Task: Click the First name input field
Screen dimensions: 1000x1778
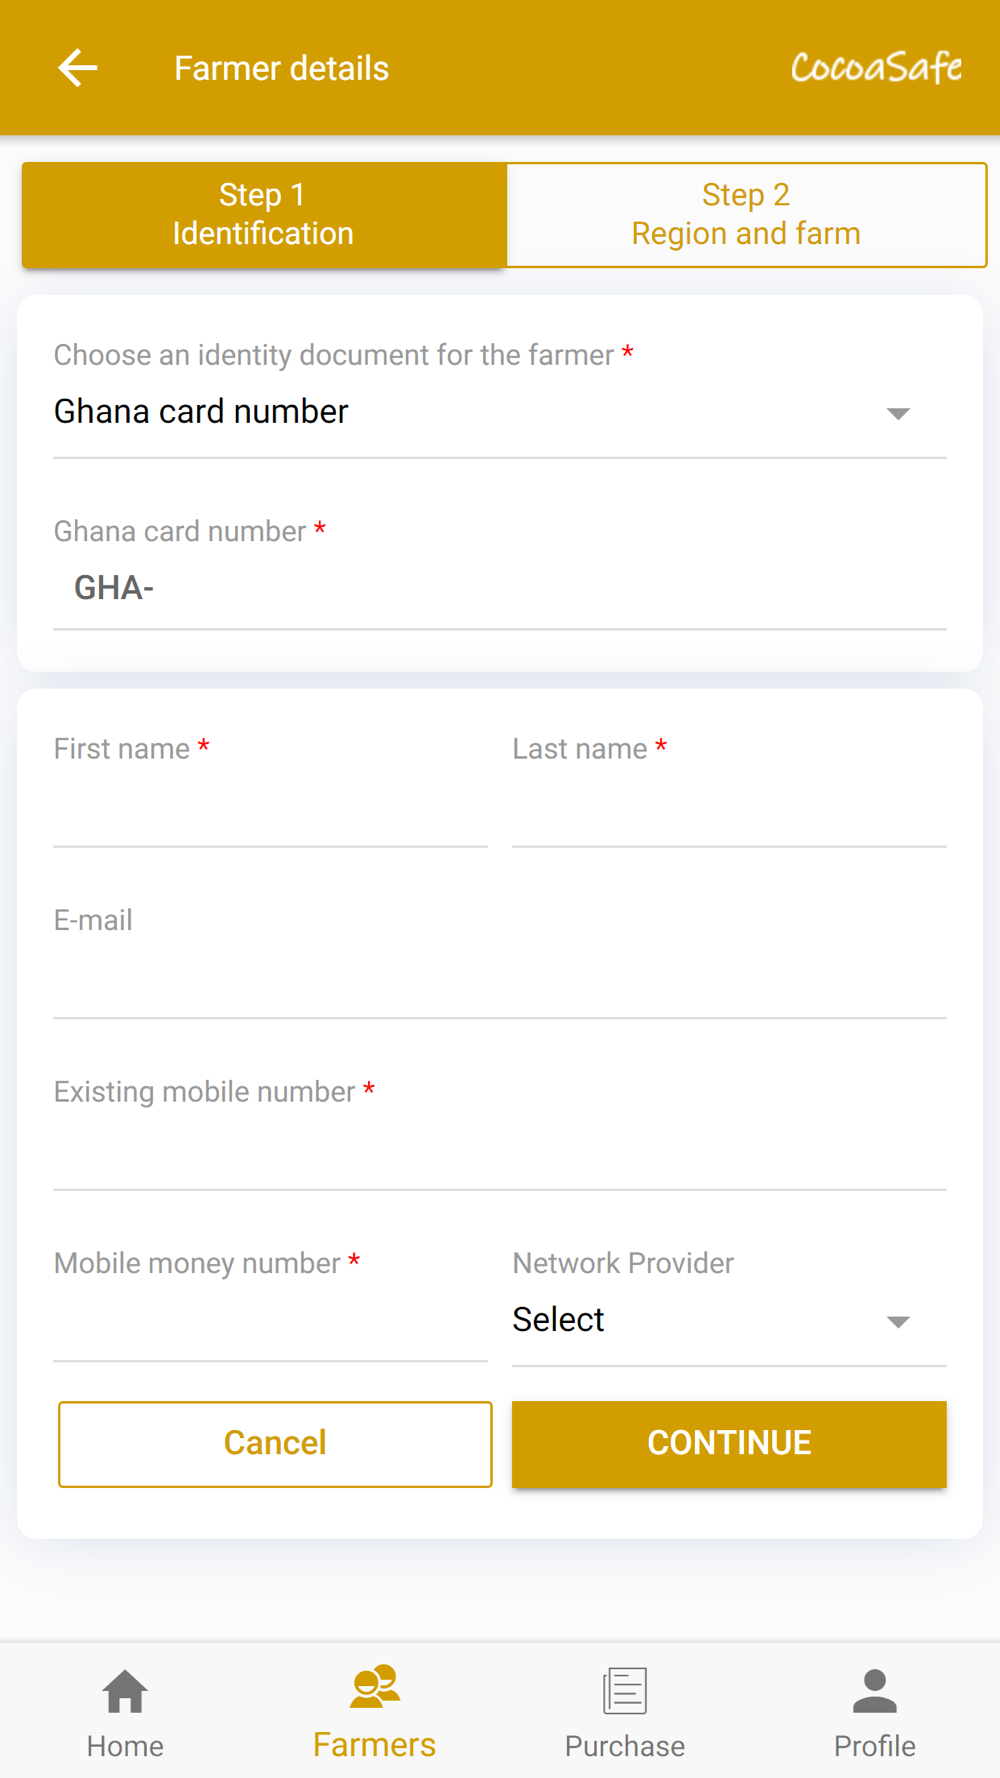Action: 270,812
